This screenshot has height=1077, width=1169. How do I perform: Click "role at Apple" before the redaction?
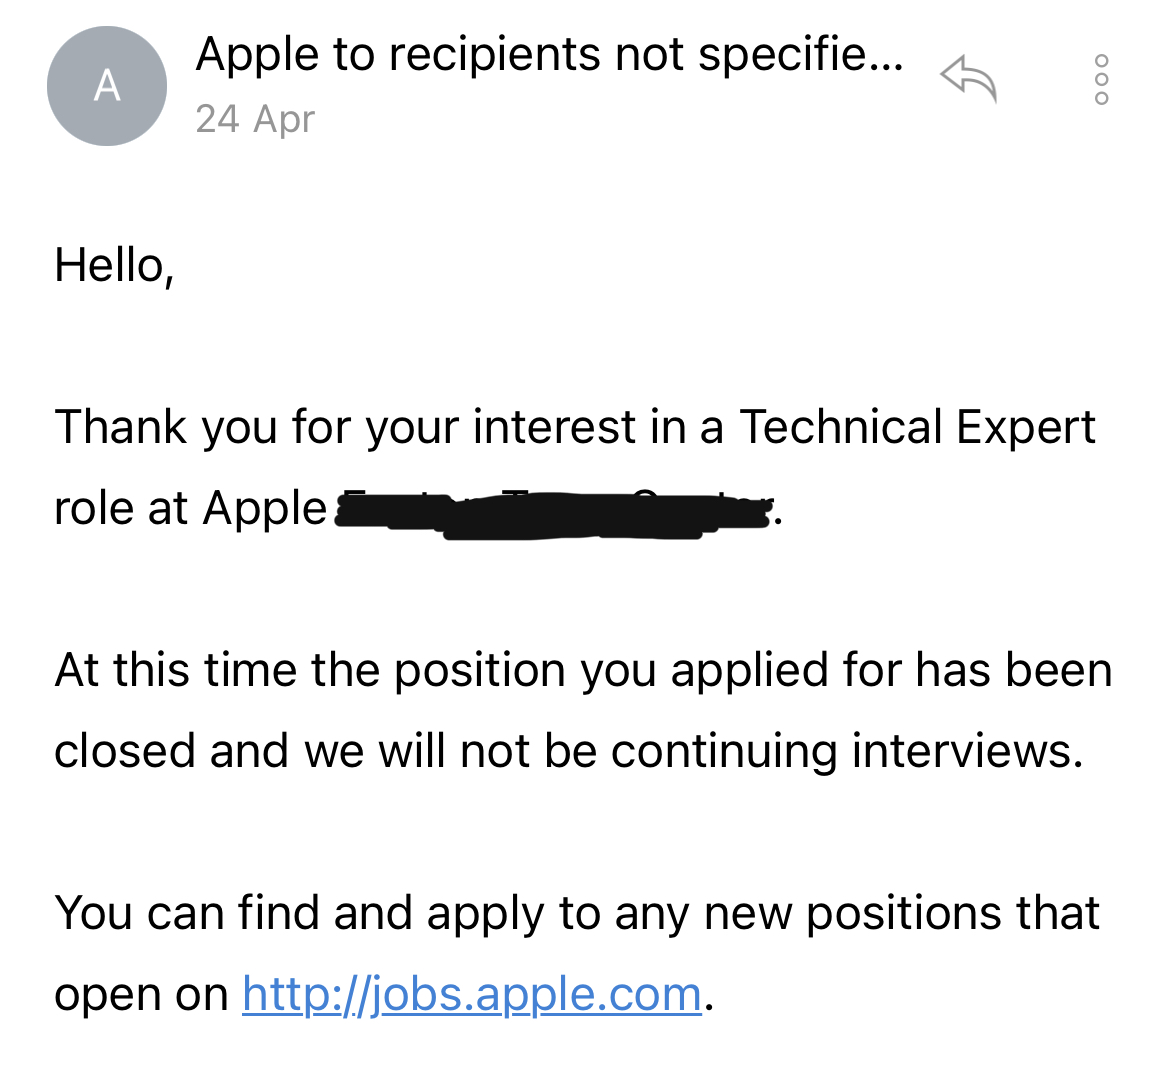point(190,509)
